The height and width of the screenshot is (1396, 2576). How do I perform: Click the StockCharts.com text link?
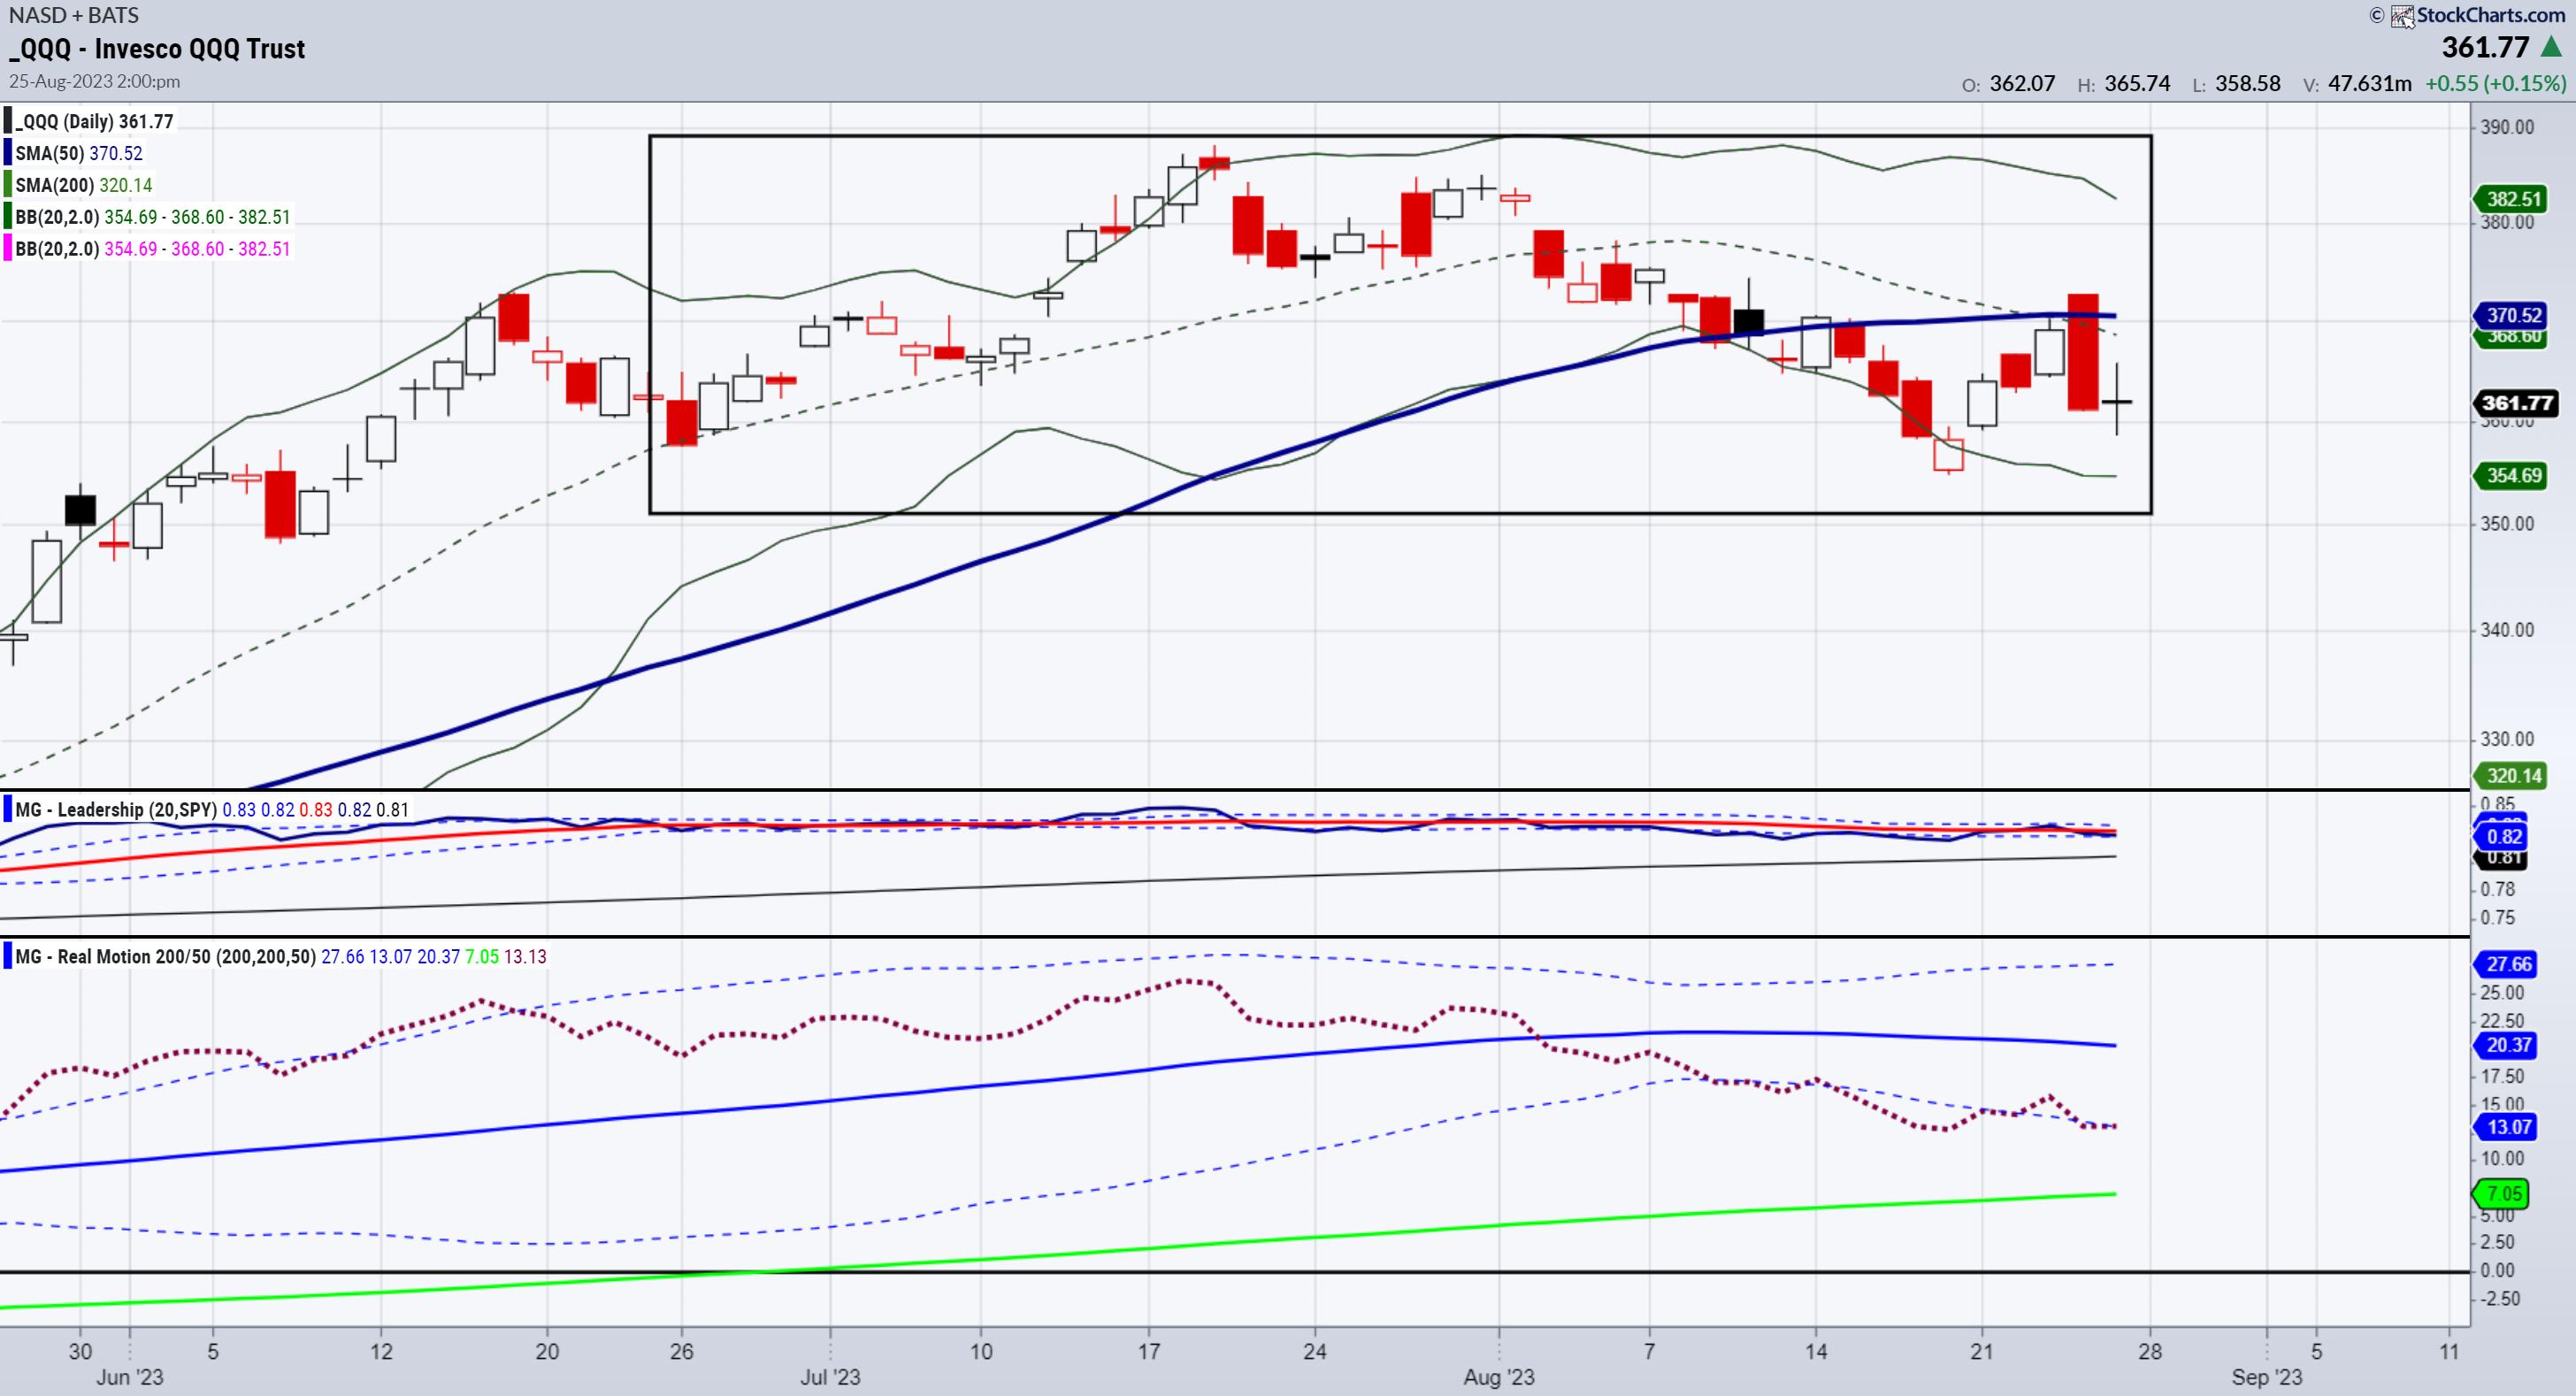2490,15
